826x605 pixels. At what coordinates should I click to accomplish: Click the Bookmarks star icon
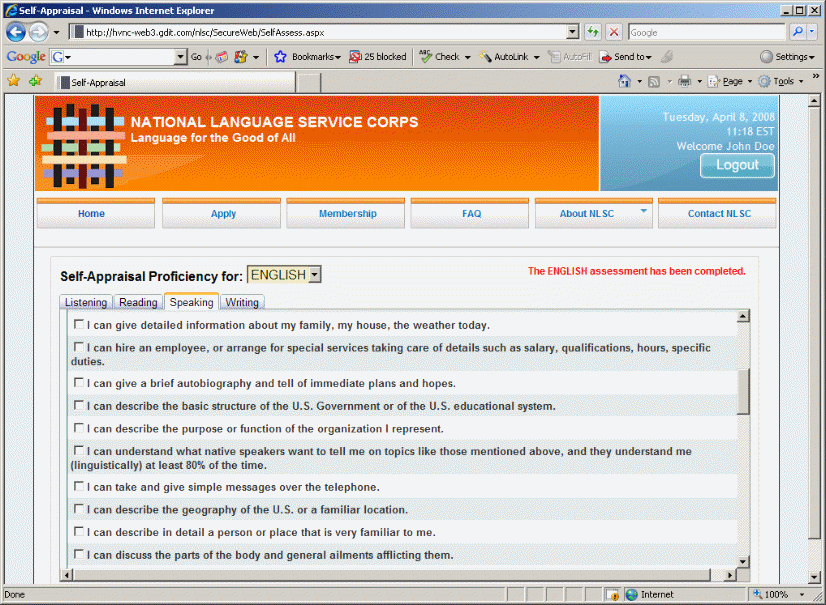click(x=280, y=56)
